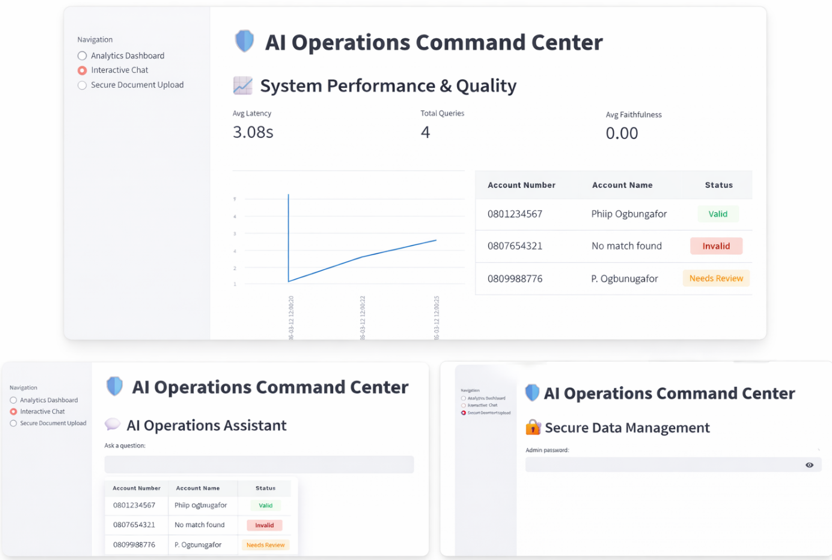
Task: Click Valid badge in Assistant panel table
Action: [265, 505]
